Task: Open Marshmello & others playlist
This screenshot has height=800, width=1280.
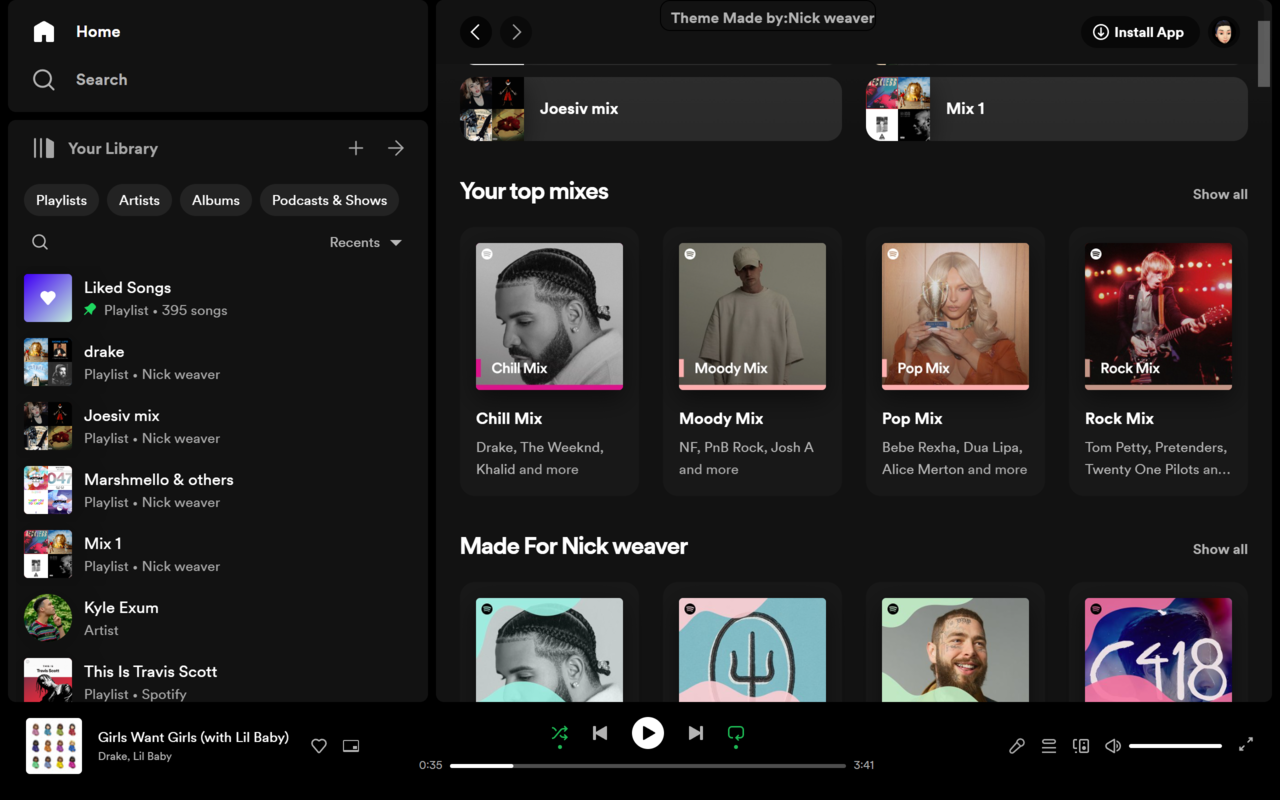Action: [218, 490]
